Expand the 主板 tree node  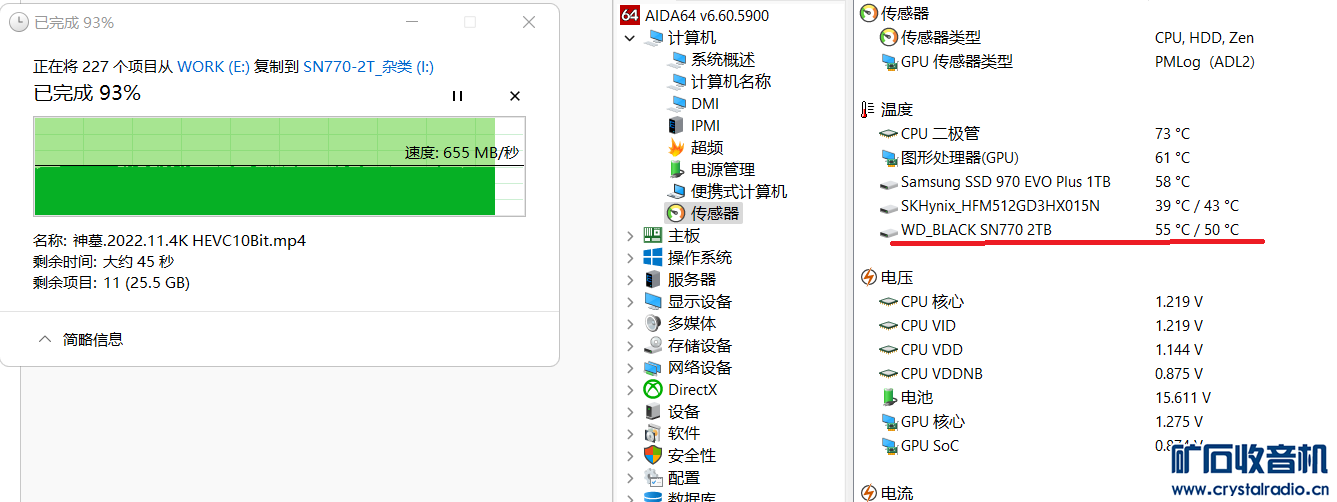[629, 236]
